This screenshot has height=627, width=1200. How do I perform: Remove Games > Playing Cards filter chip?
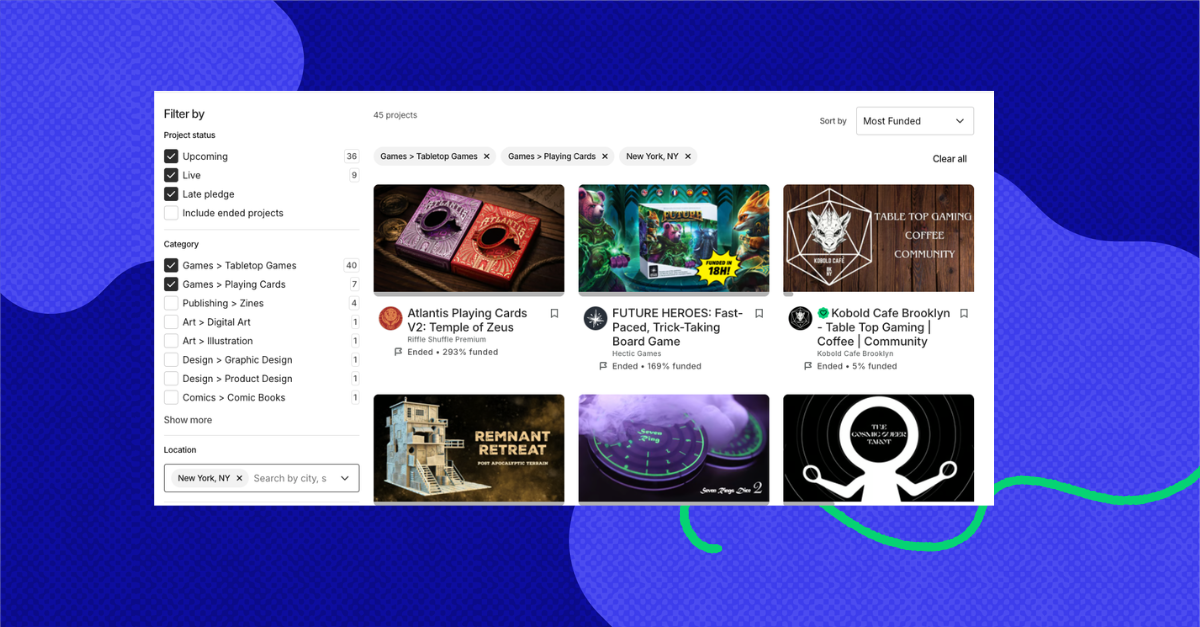point(605,156)
